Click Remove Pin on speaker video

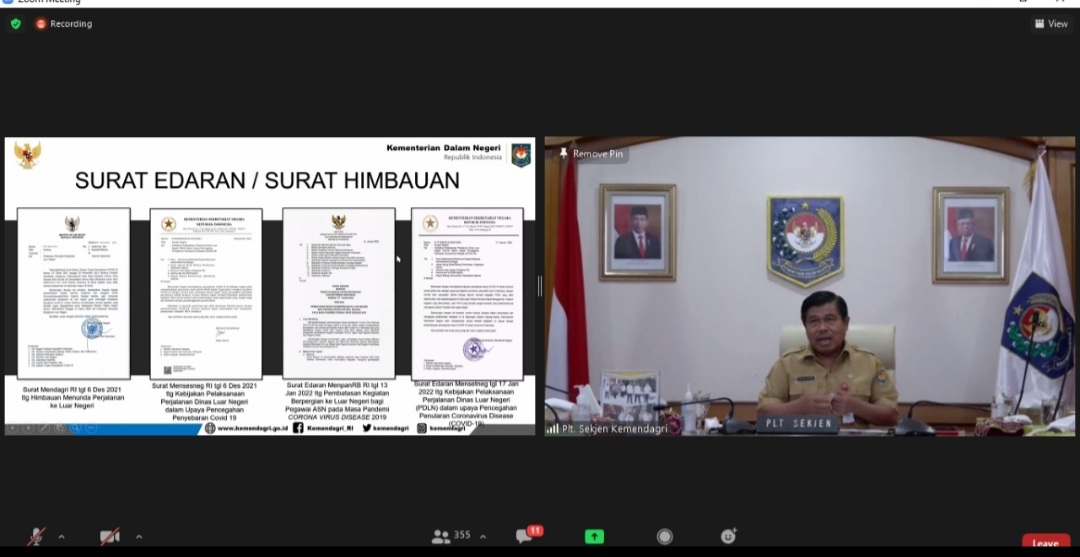[x=593, y=154]
